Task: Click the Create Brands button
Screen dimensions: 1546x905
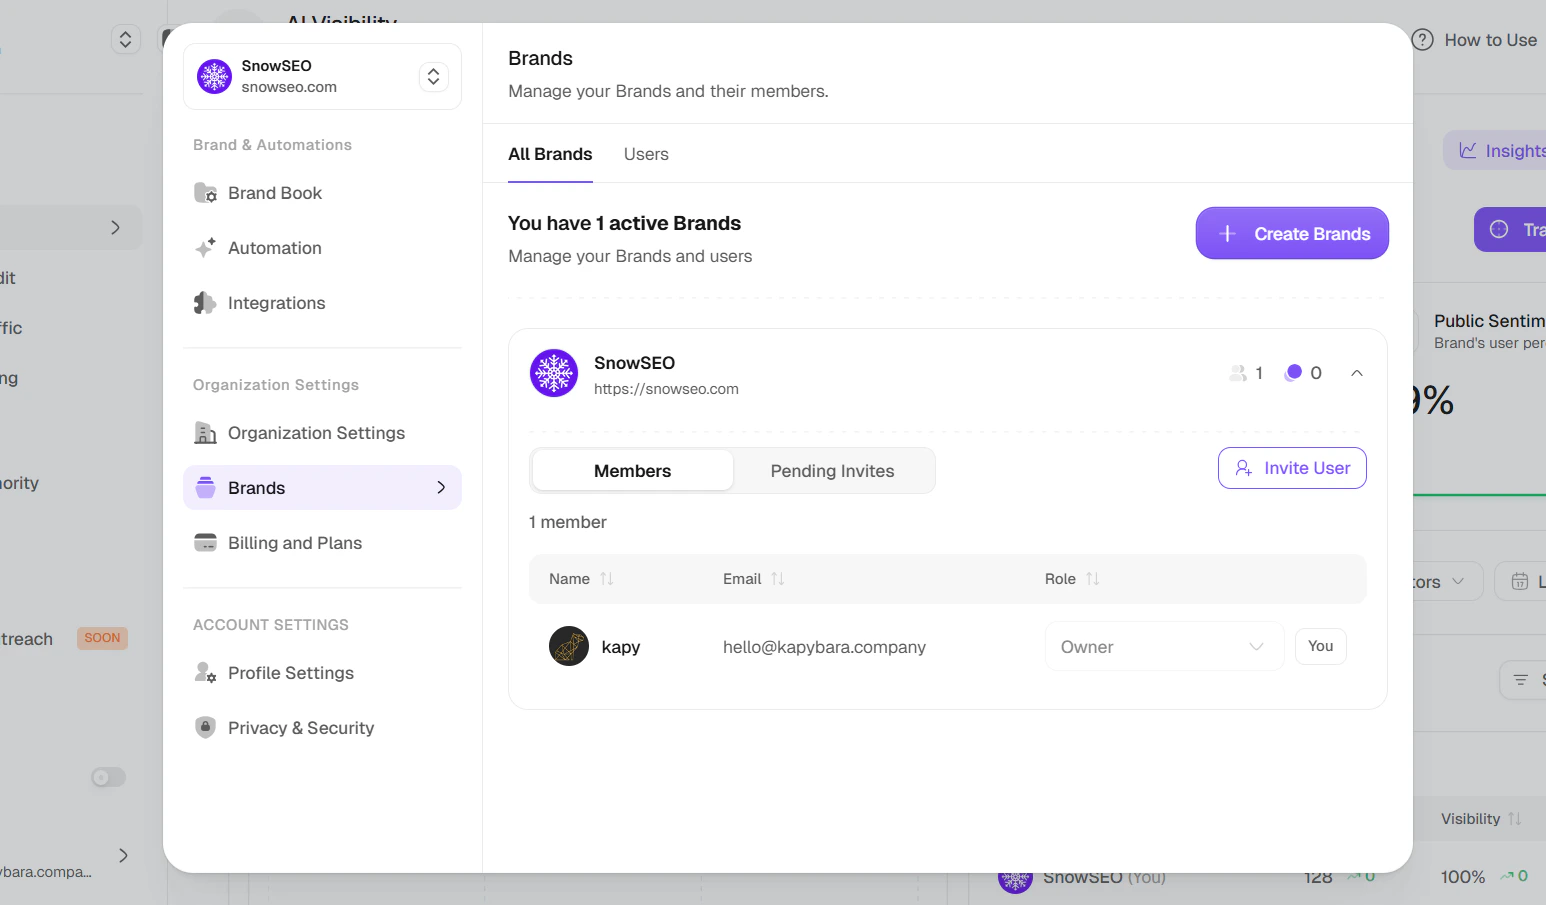Action: [1291, 233]
